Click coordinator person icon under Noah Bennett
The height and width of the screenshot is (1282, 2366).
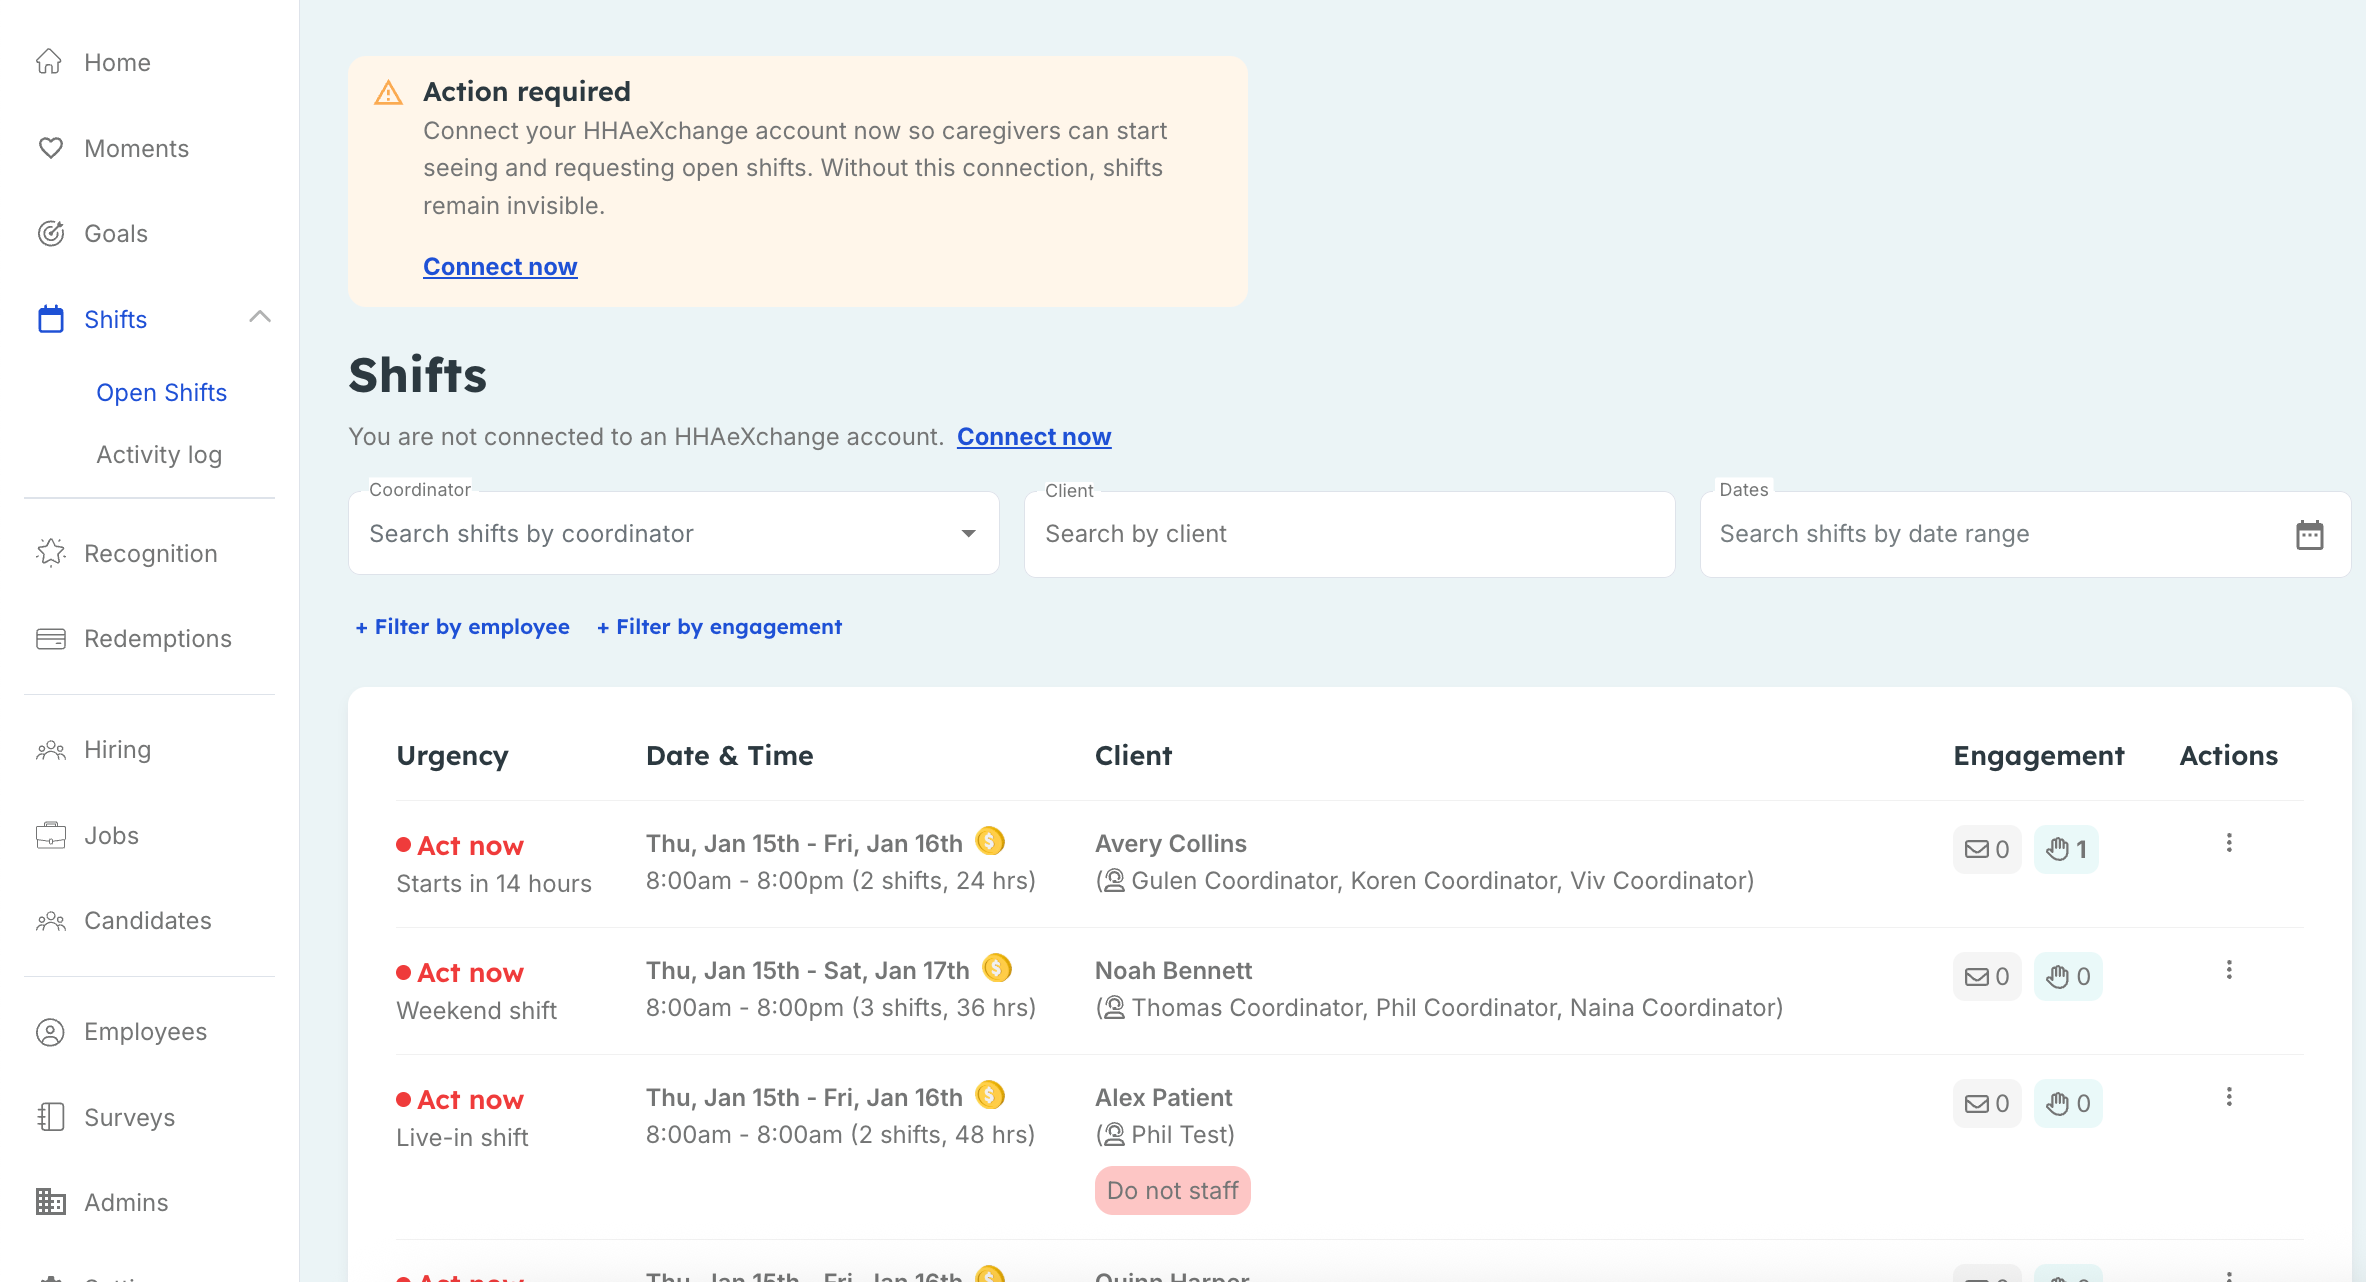click(x=1114, y=1007)
